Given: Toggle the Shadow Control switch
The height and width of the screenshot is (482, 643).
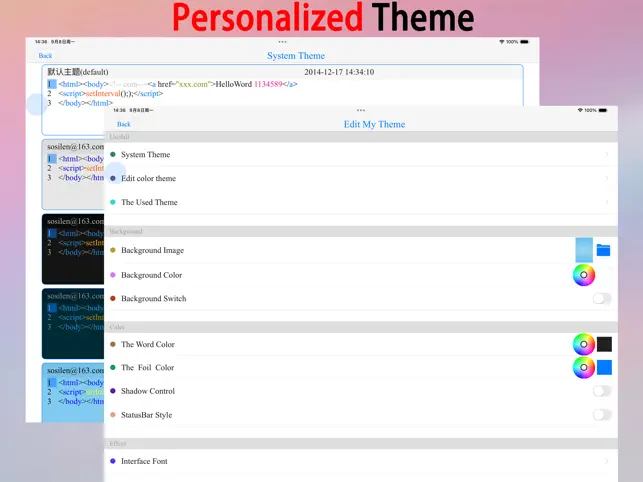Looking at the screenshot, I should [x=602, y=391].
